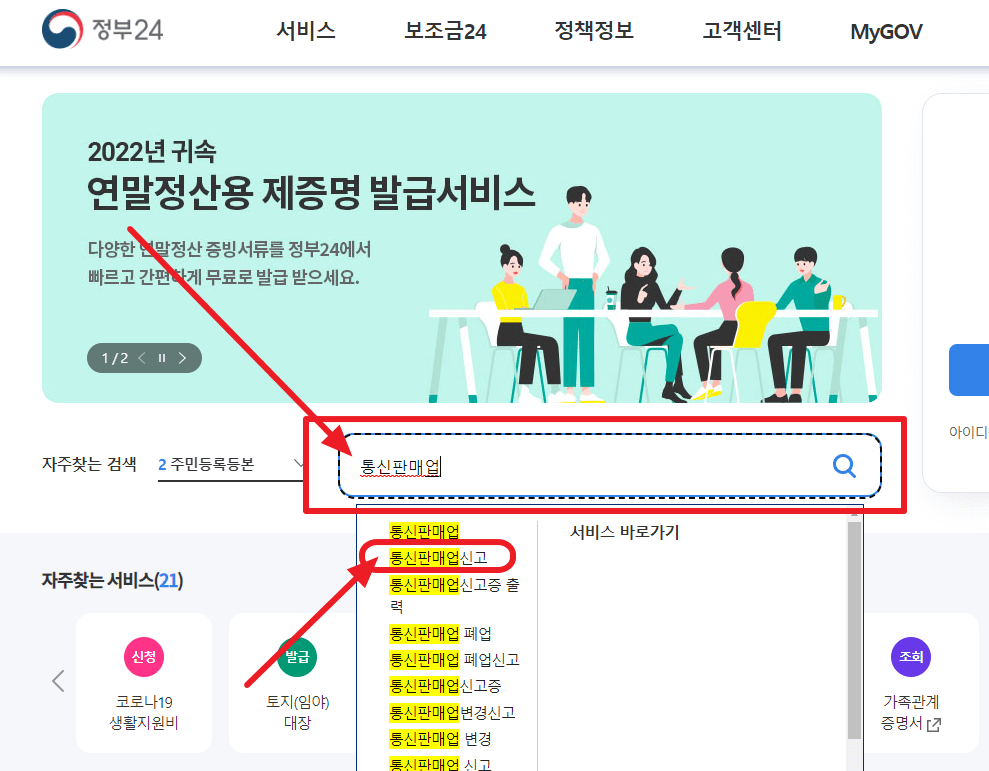Image resolution: width=989 pixels, height=771 pixels.
Task: Collapse the favorites carousel with left chevron
Action: click(x=57, y=680)
